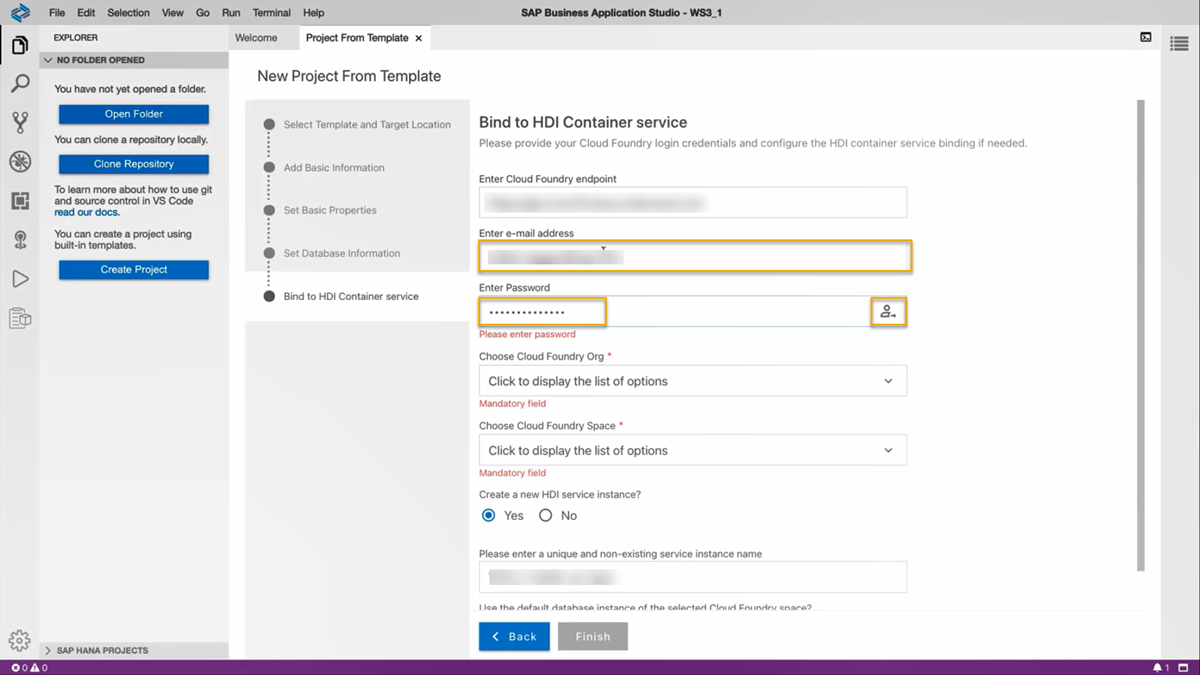Open the storyboard panel icon in activity bar
Viewport: 1200px width, 675px height.
pos(20,319)
